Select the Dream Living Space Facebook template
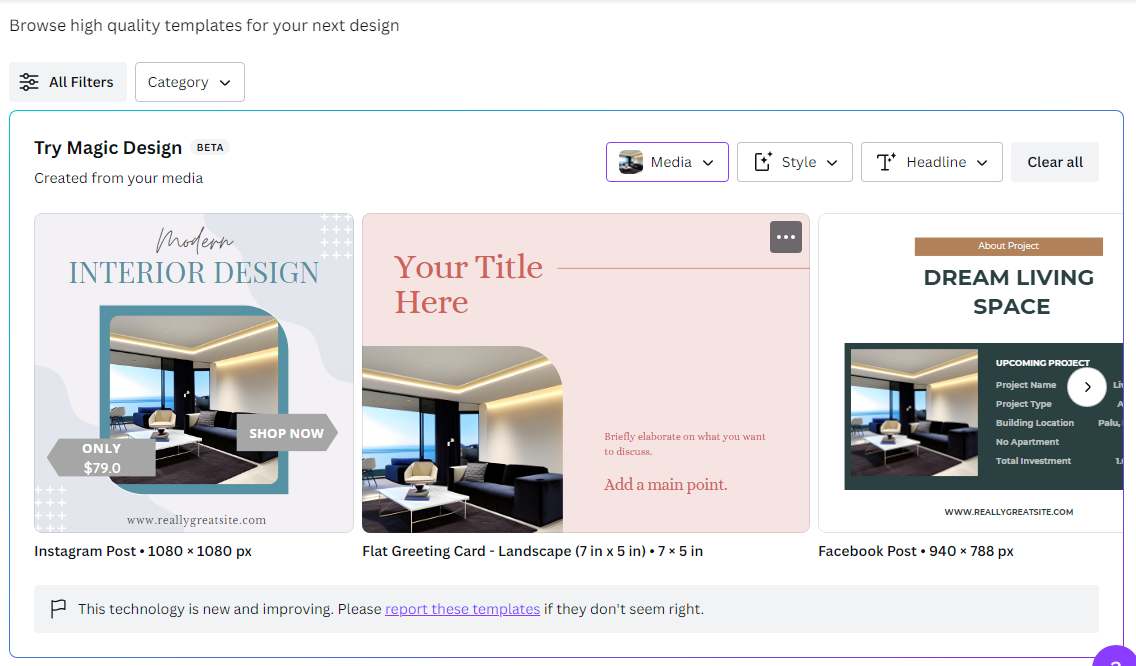The height and width of the screenshot is (666, 1136). pyautogui.click(x=971, y=373)
